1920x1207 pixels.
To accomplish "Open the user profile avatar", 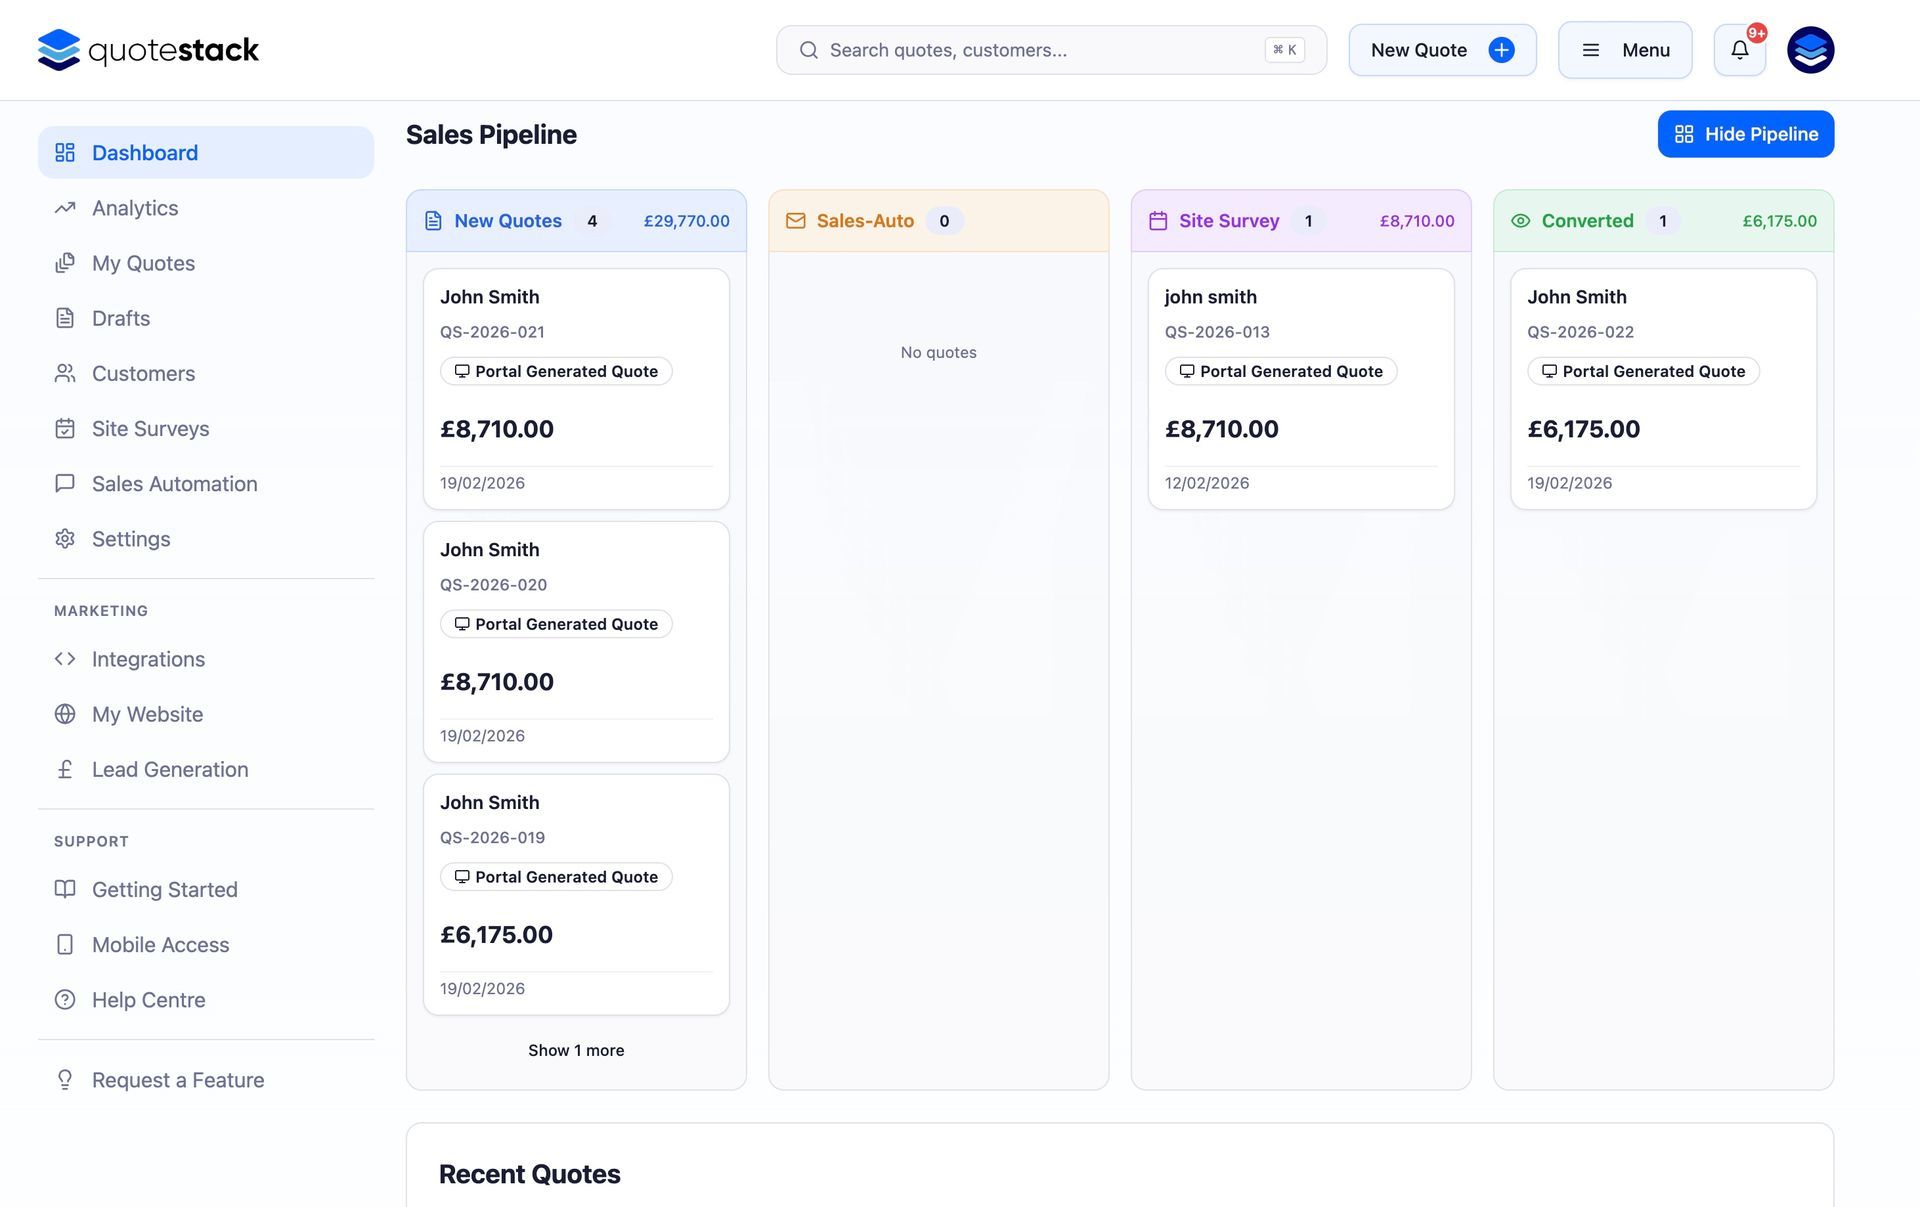I will [x=1810, y=50].
